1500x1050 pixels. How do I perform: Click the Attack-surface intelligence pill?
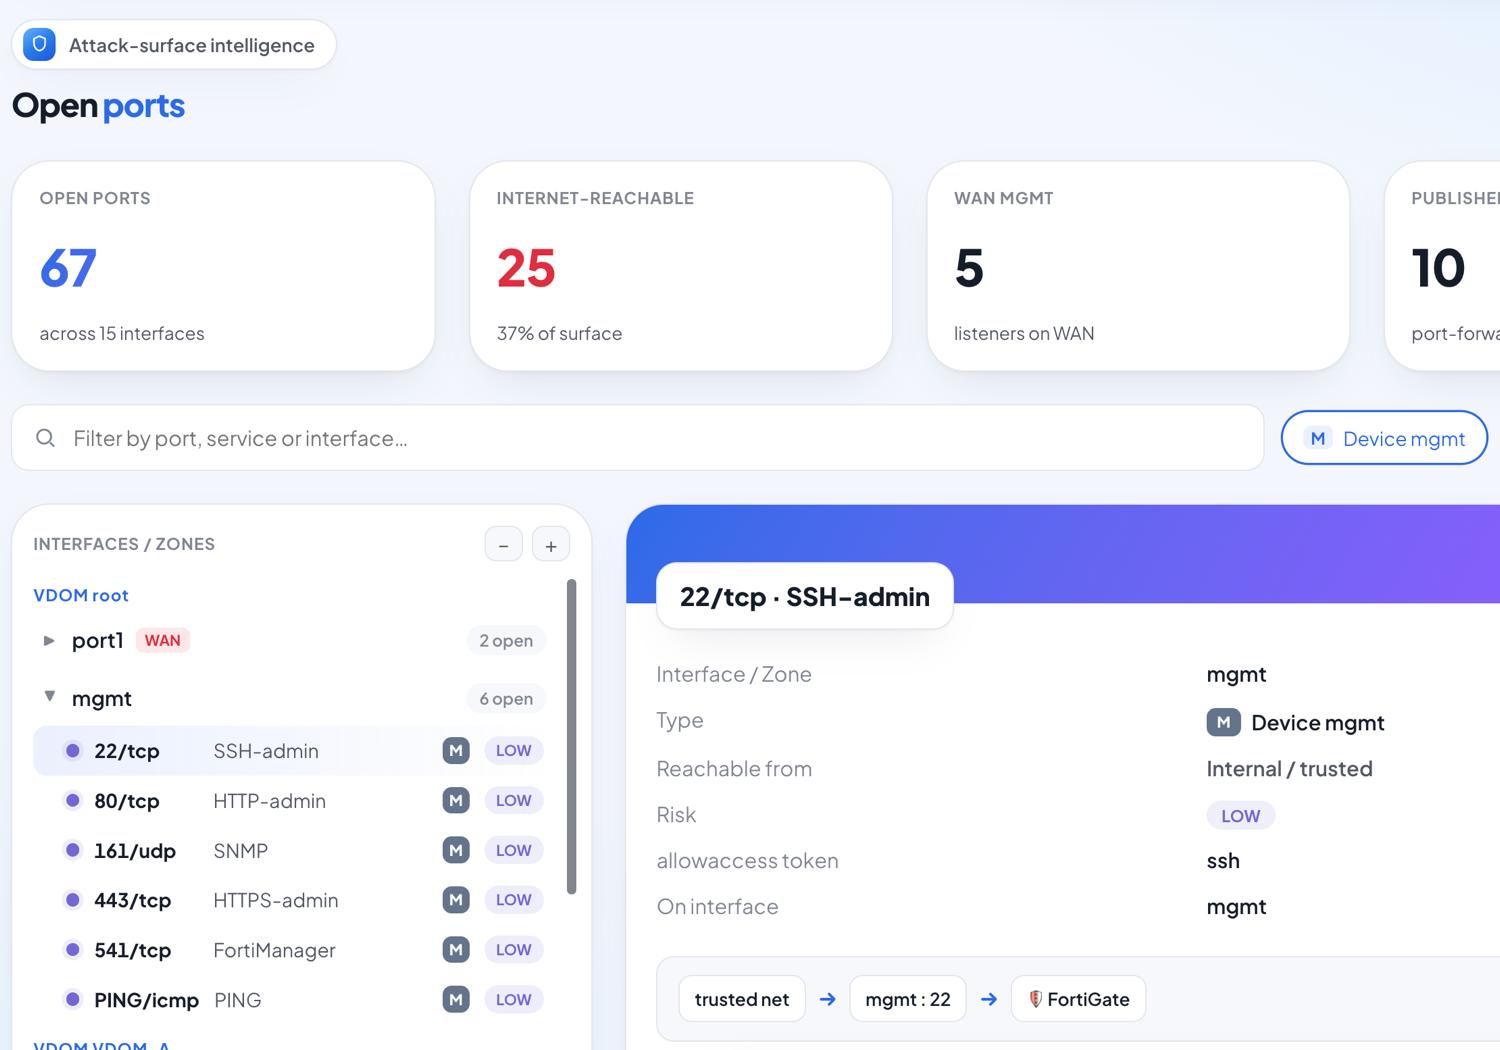[x=174, y=45]
